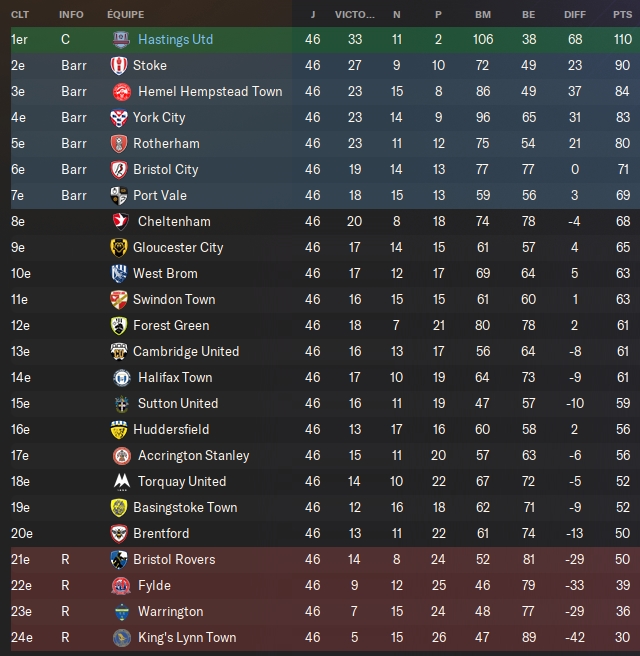Viewport: 640px width, 656px height.
Task: Click the Cheltenham club logo
Action: pos(119,221)
